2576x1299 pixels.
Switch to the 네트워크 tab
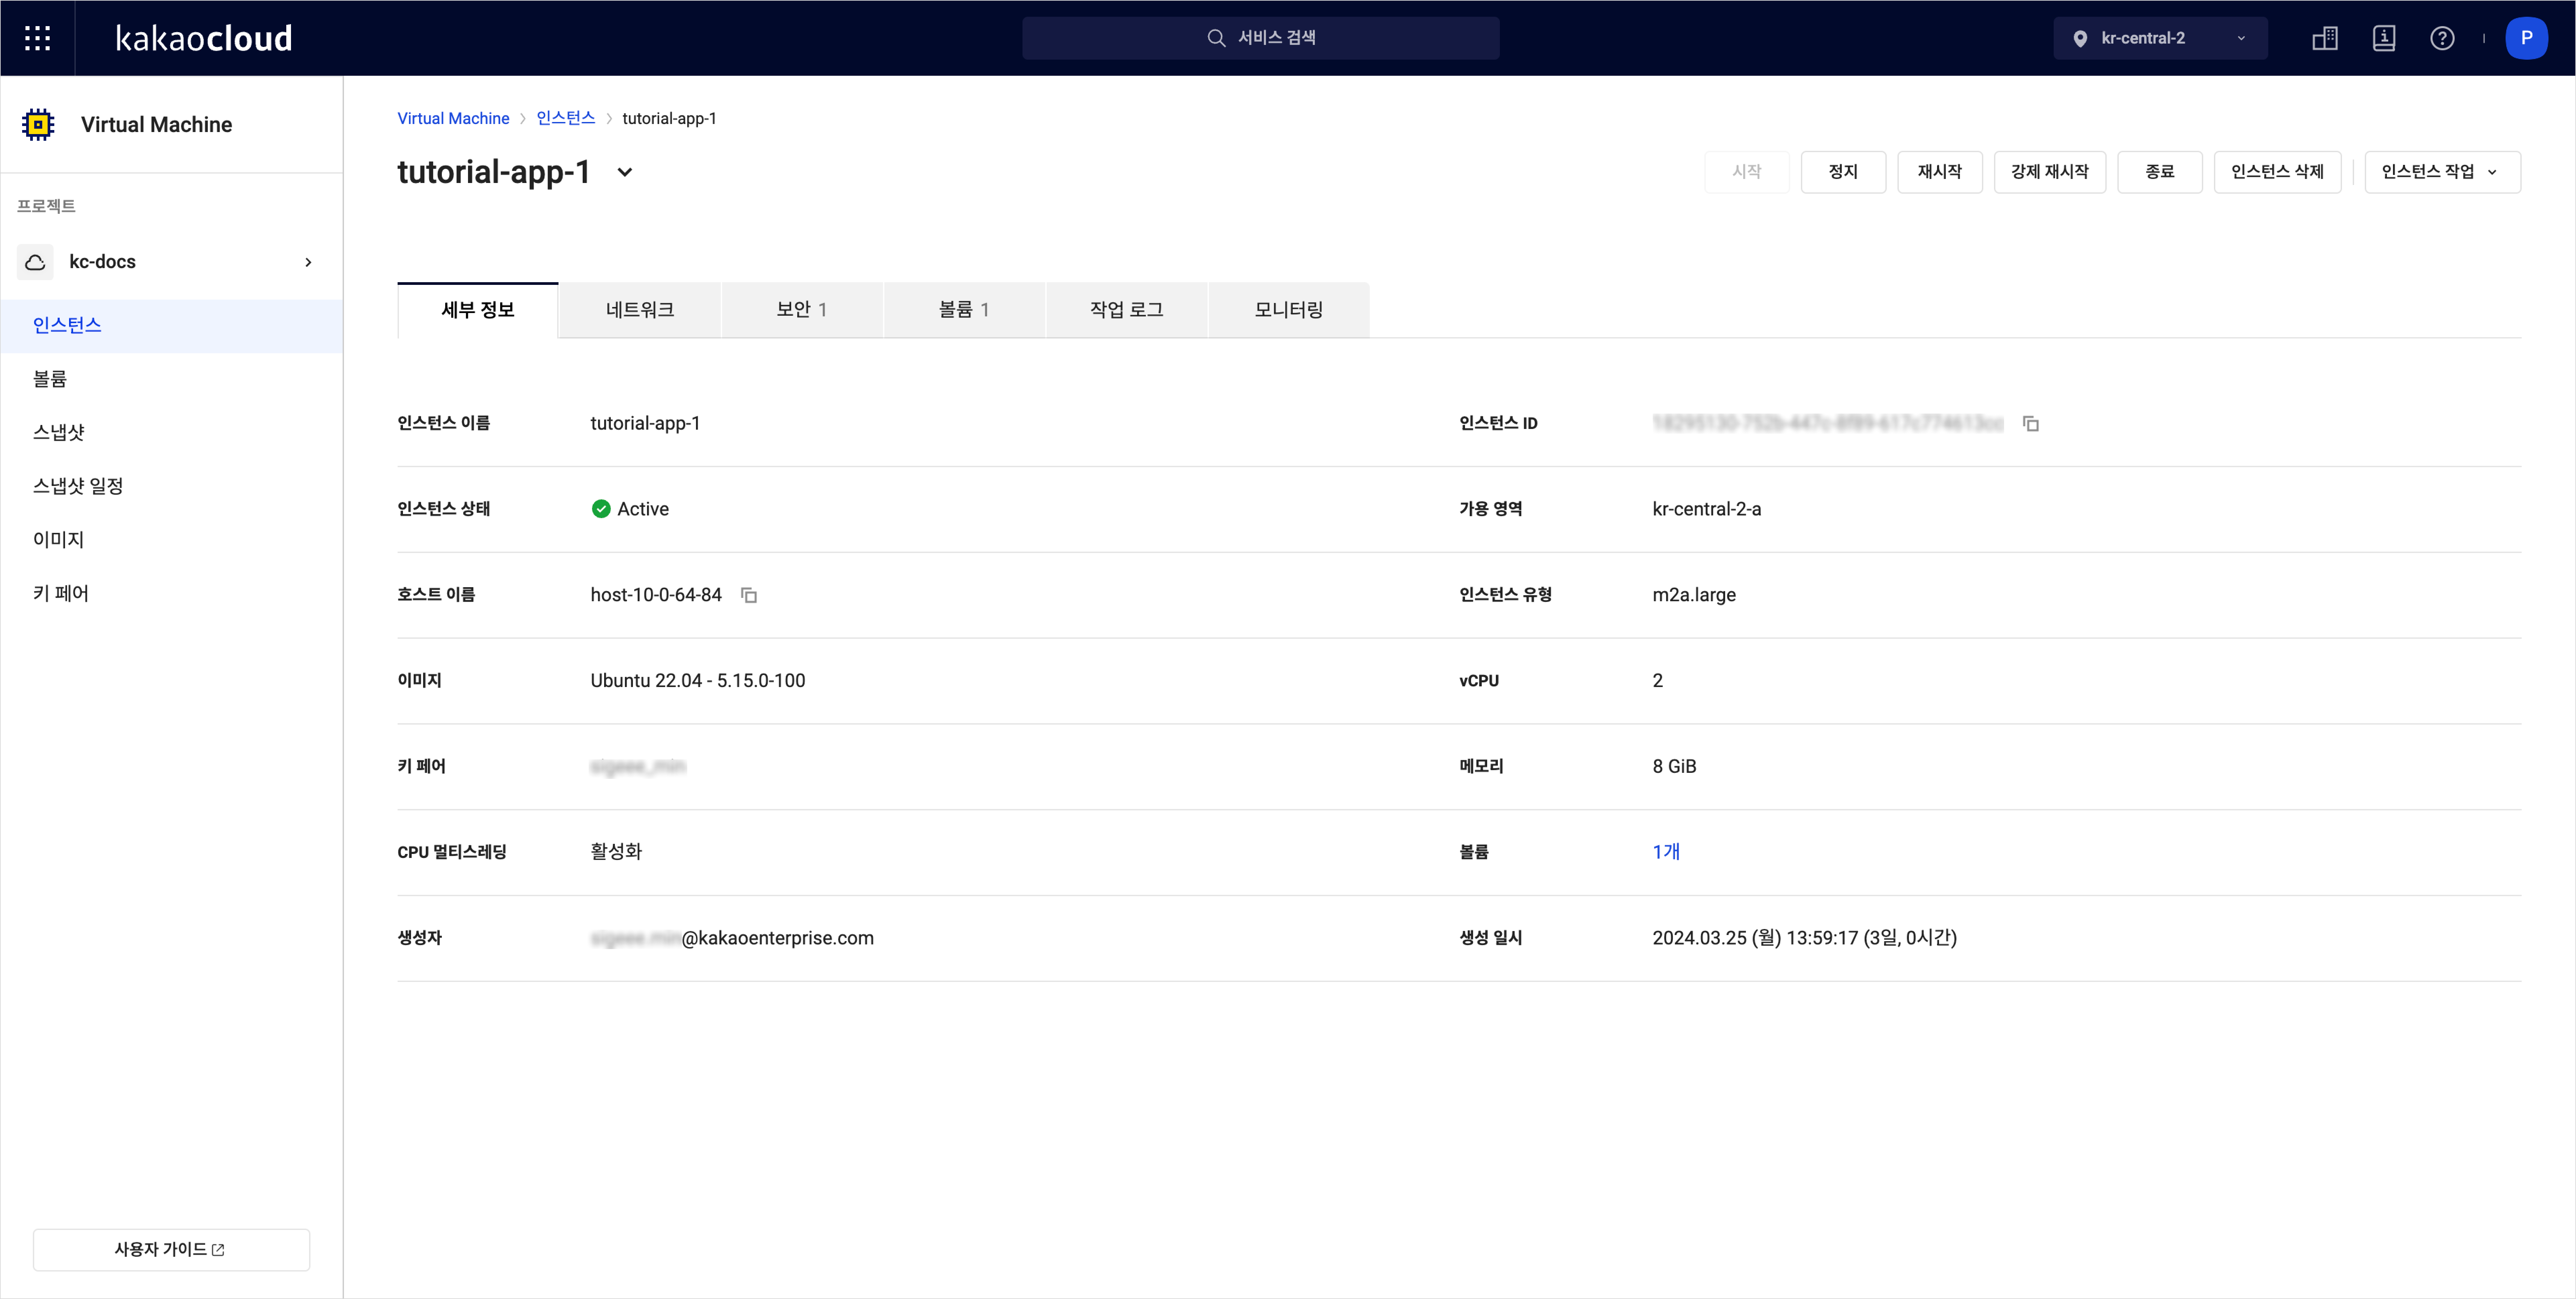[x=640, y=310]
